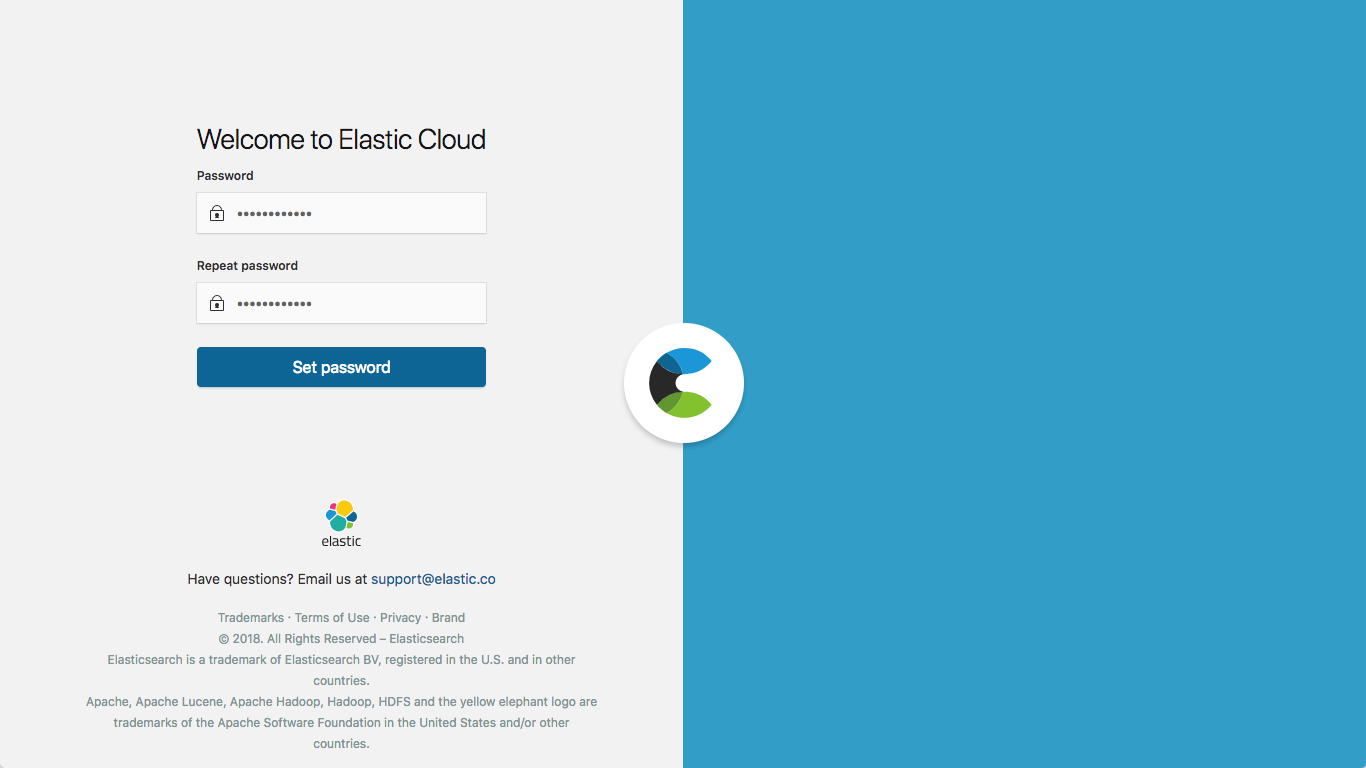The width and height of the screenshot is (1366, 768).
Task: Click the Elastic Cloud circular logo
Action: 684,383
